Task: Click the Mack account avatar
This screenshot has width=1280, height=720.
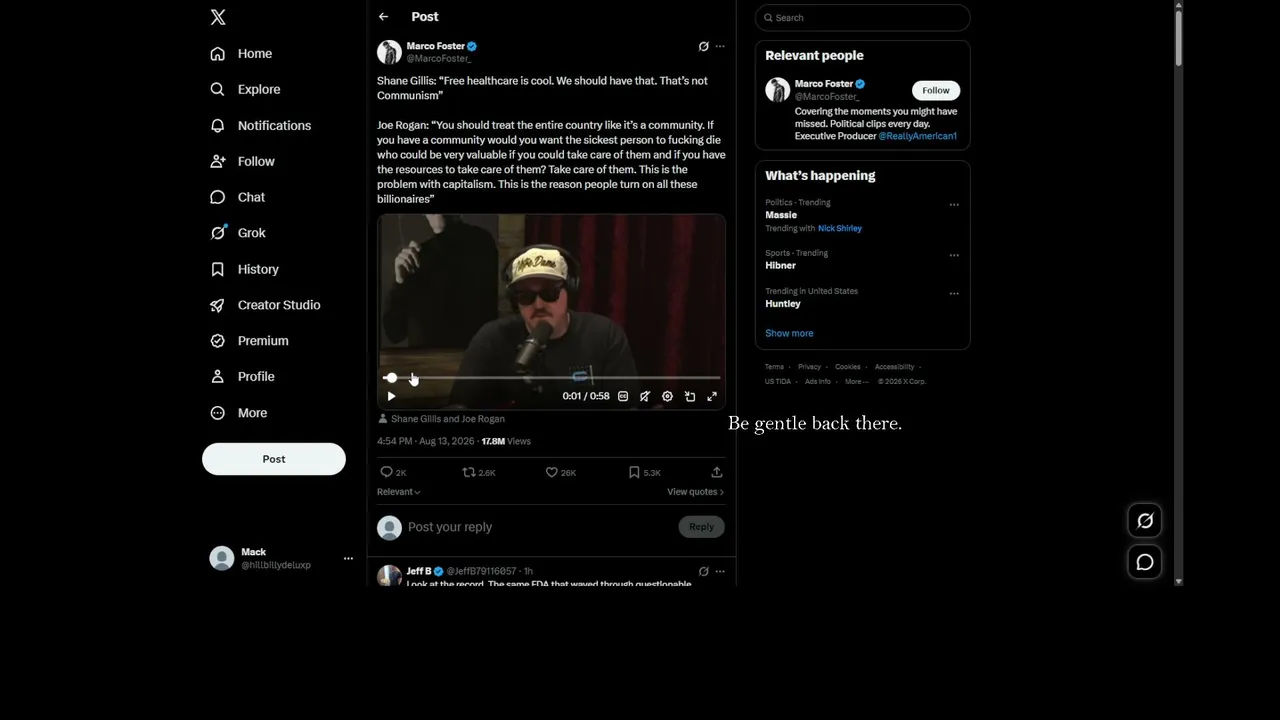Action: (222, 558)
